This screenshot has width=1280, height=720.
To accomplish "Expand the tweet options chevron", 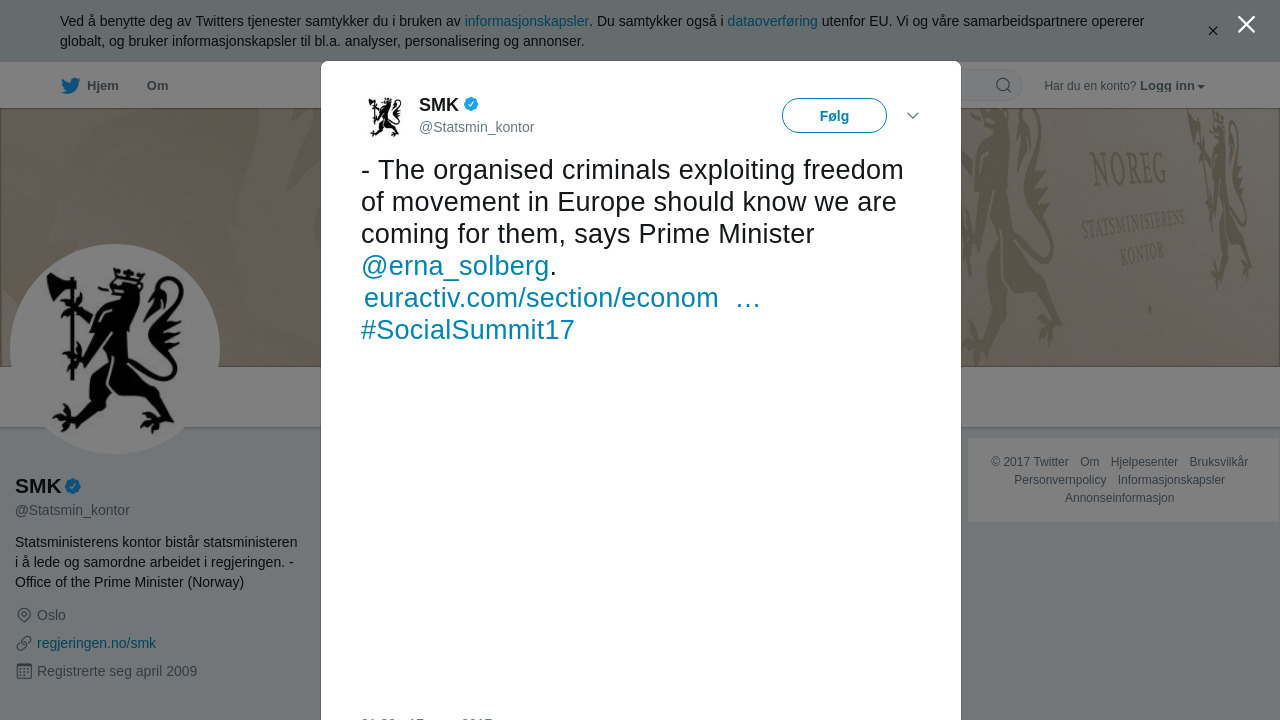I will click(913, 116).
